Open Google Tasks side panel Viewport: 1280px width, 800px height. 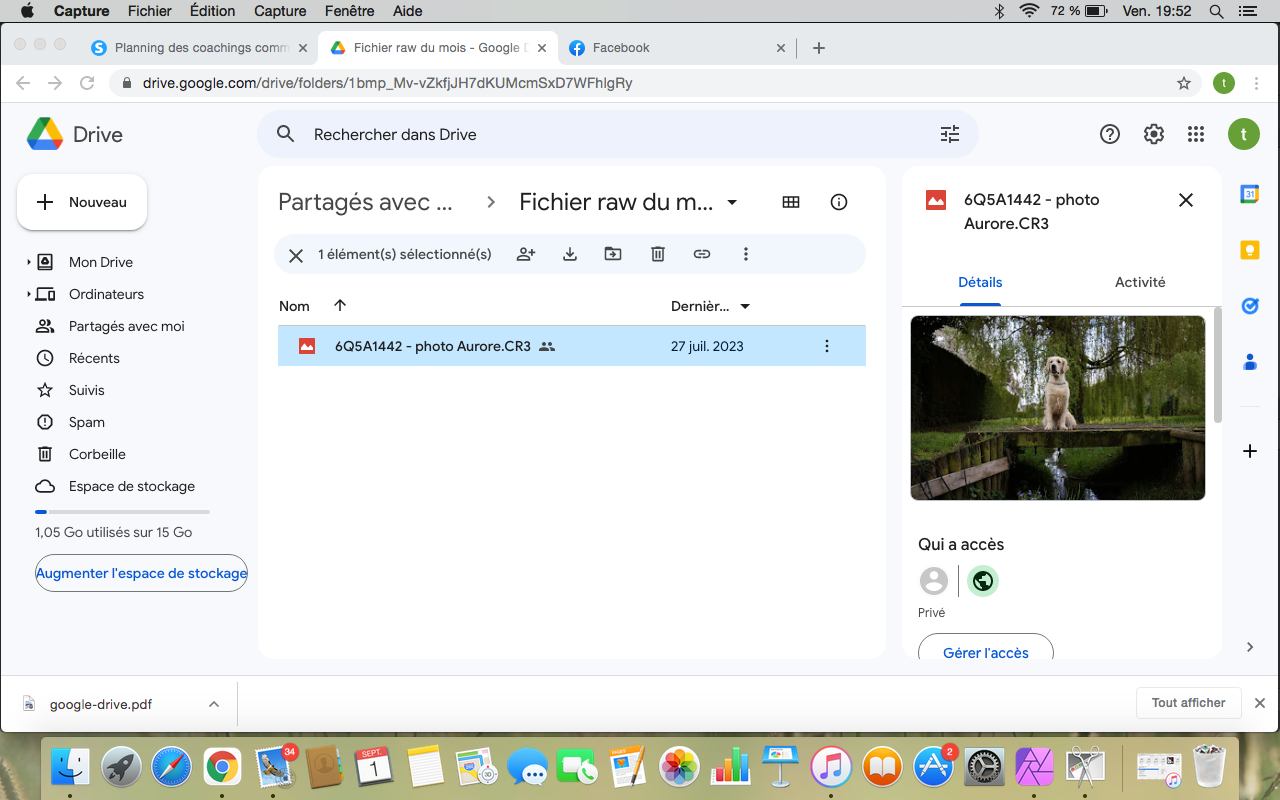[1249, 306]
